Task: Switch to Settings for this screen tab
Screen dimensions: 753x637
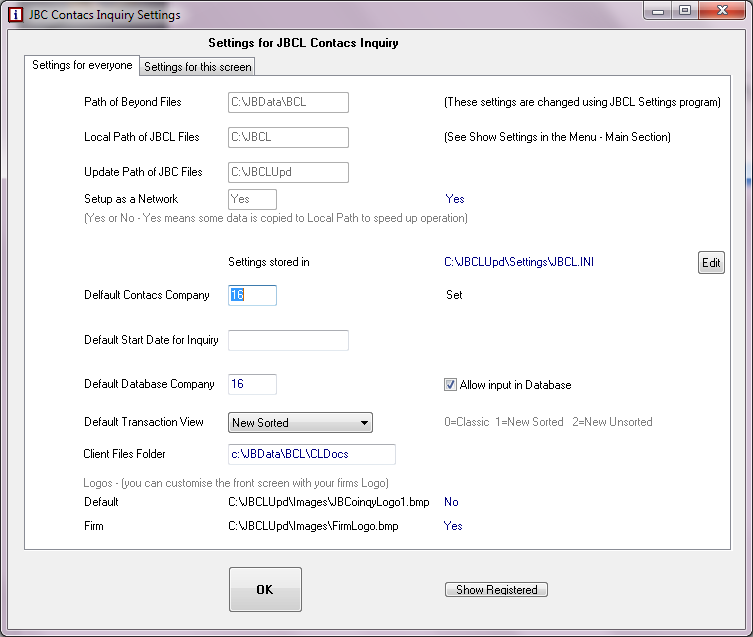Action: [x=197, y=67]
